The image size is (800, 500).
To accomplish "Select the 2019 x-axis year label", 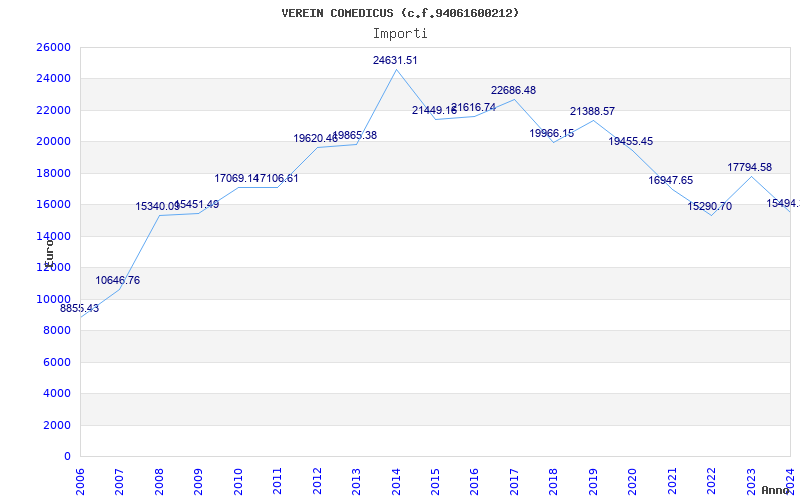I will [593, 482].
